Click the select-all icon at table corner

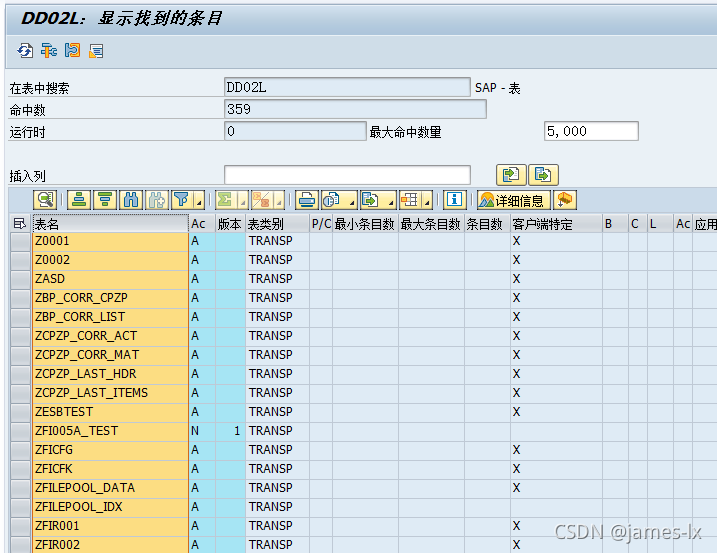(20, 224)
